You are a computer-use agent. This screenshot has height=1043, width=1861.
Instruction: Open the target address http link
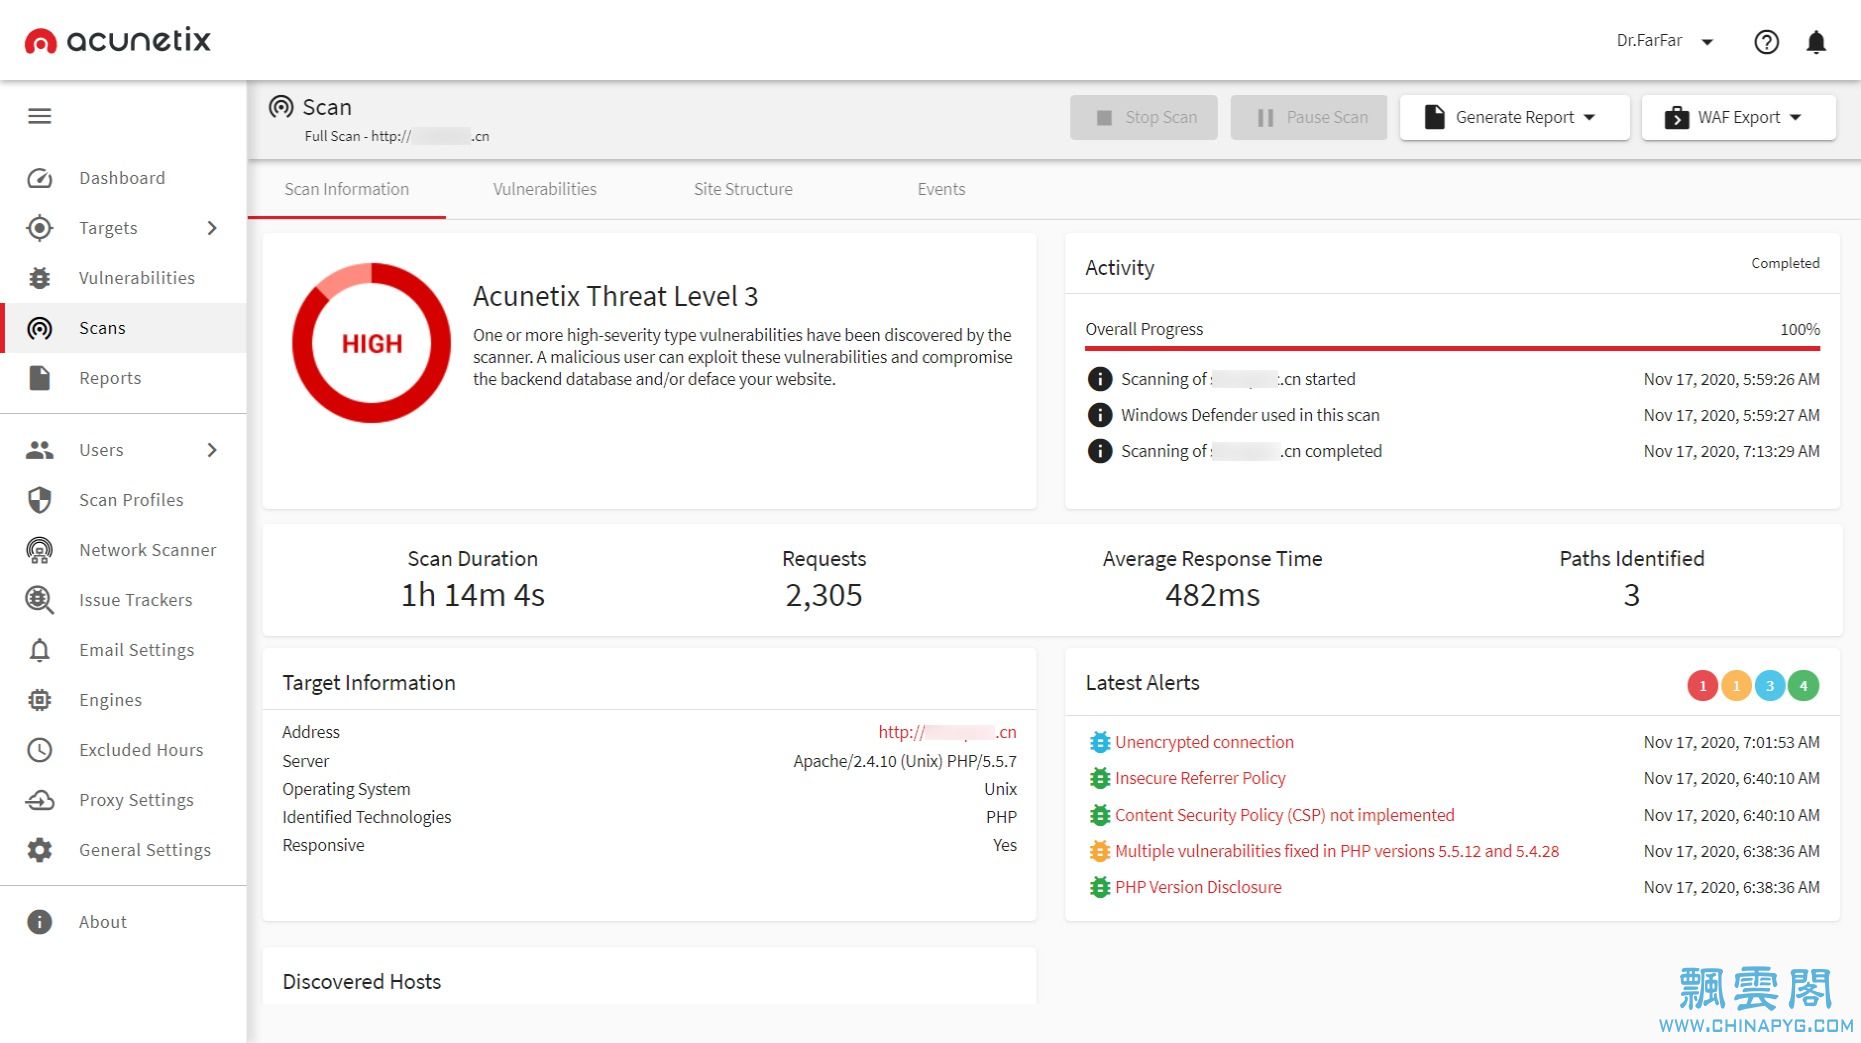947,732
